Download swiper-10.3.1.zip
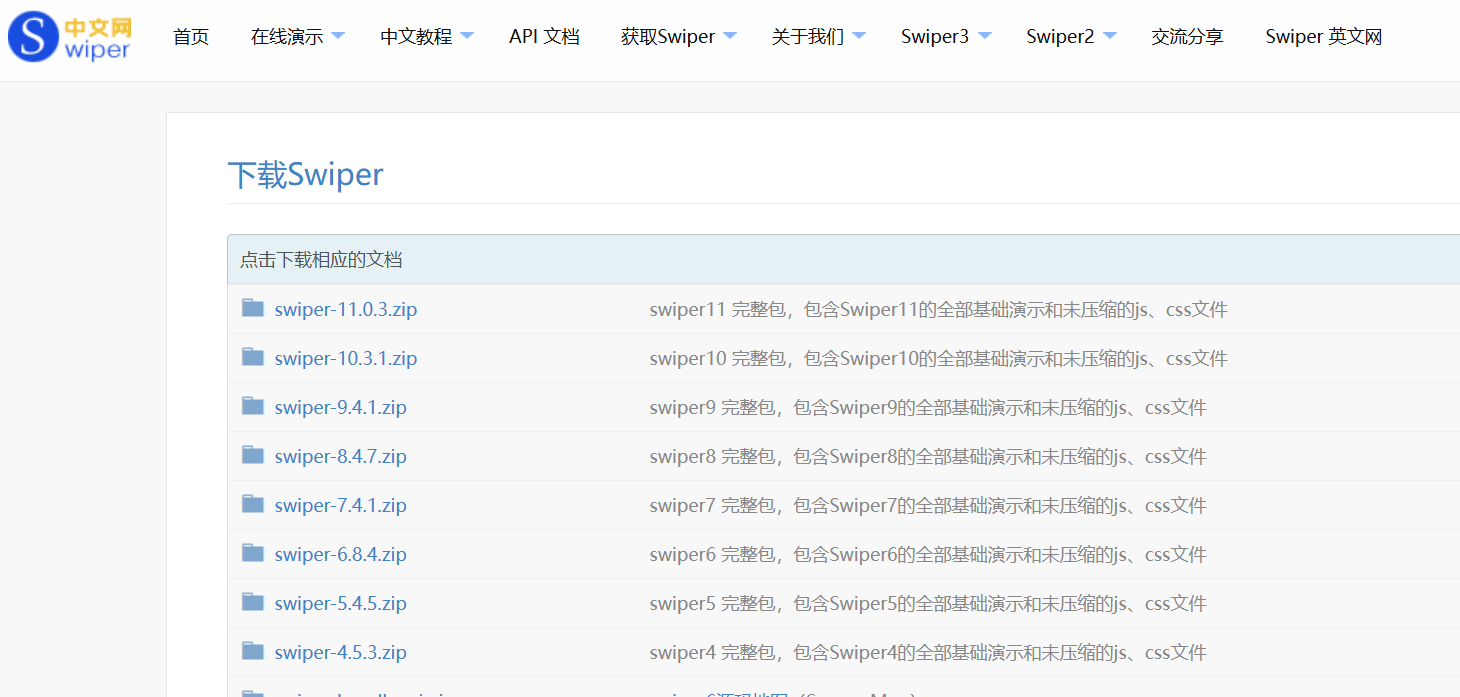Viewport: 1460px width, 697px height. (x=346, y=358)
